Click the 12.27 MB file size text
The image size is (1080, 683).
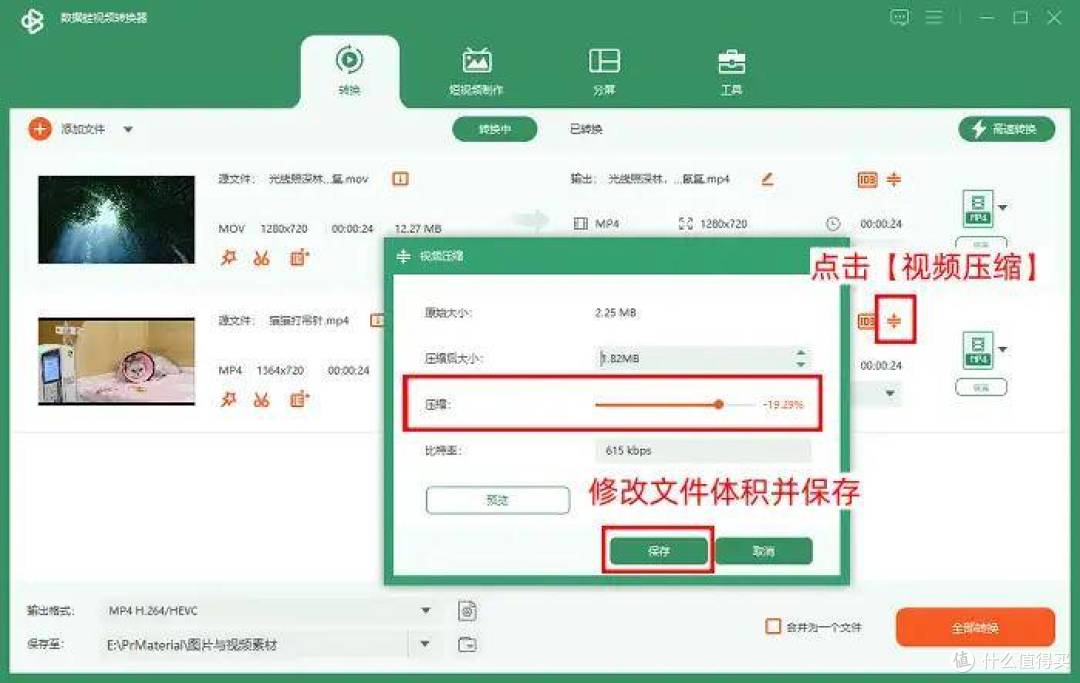coord(418,229)
